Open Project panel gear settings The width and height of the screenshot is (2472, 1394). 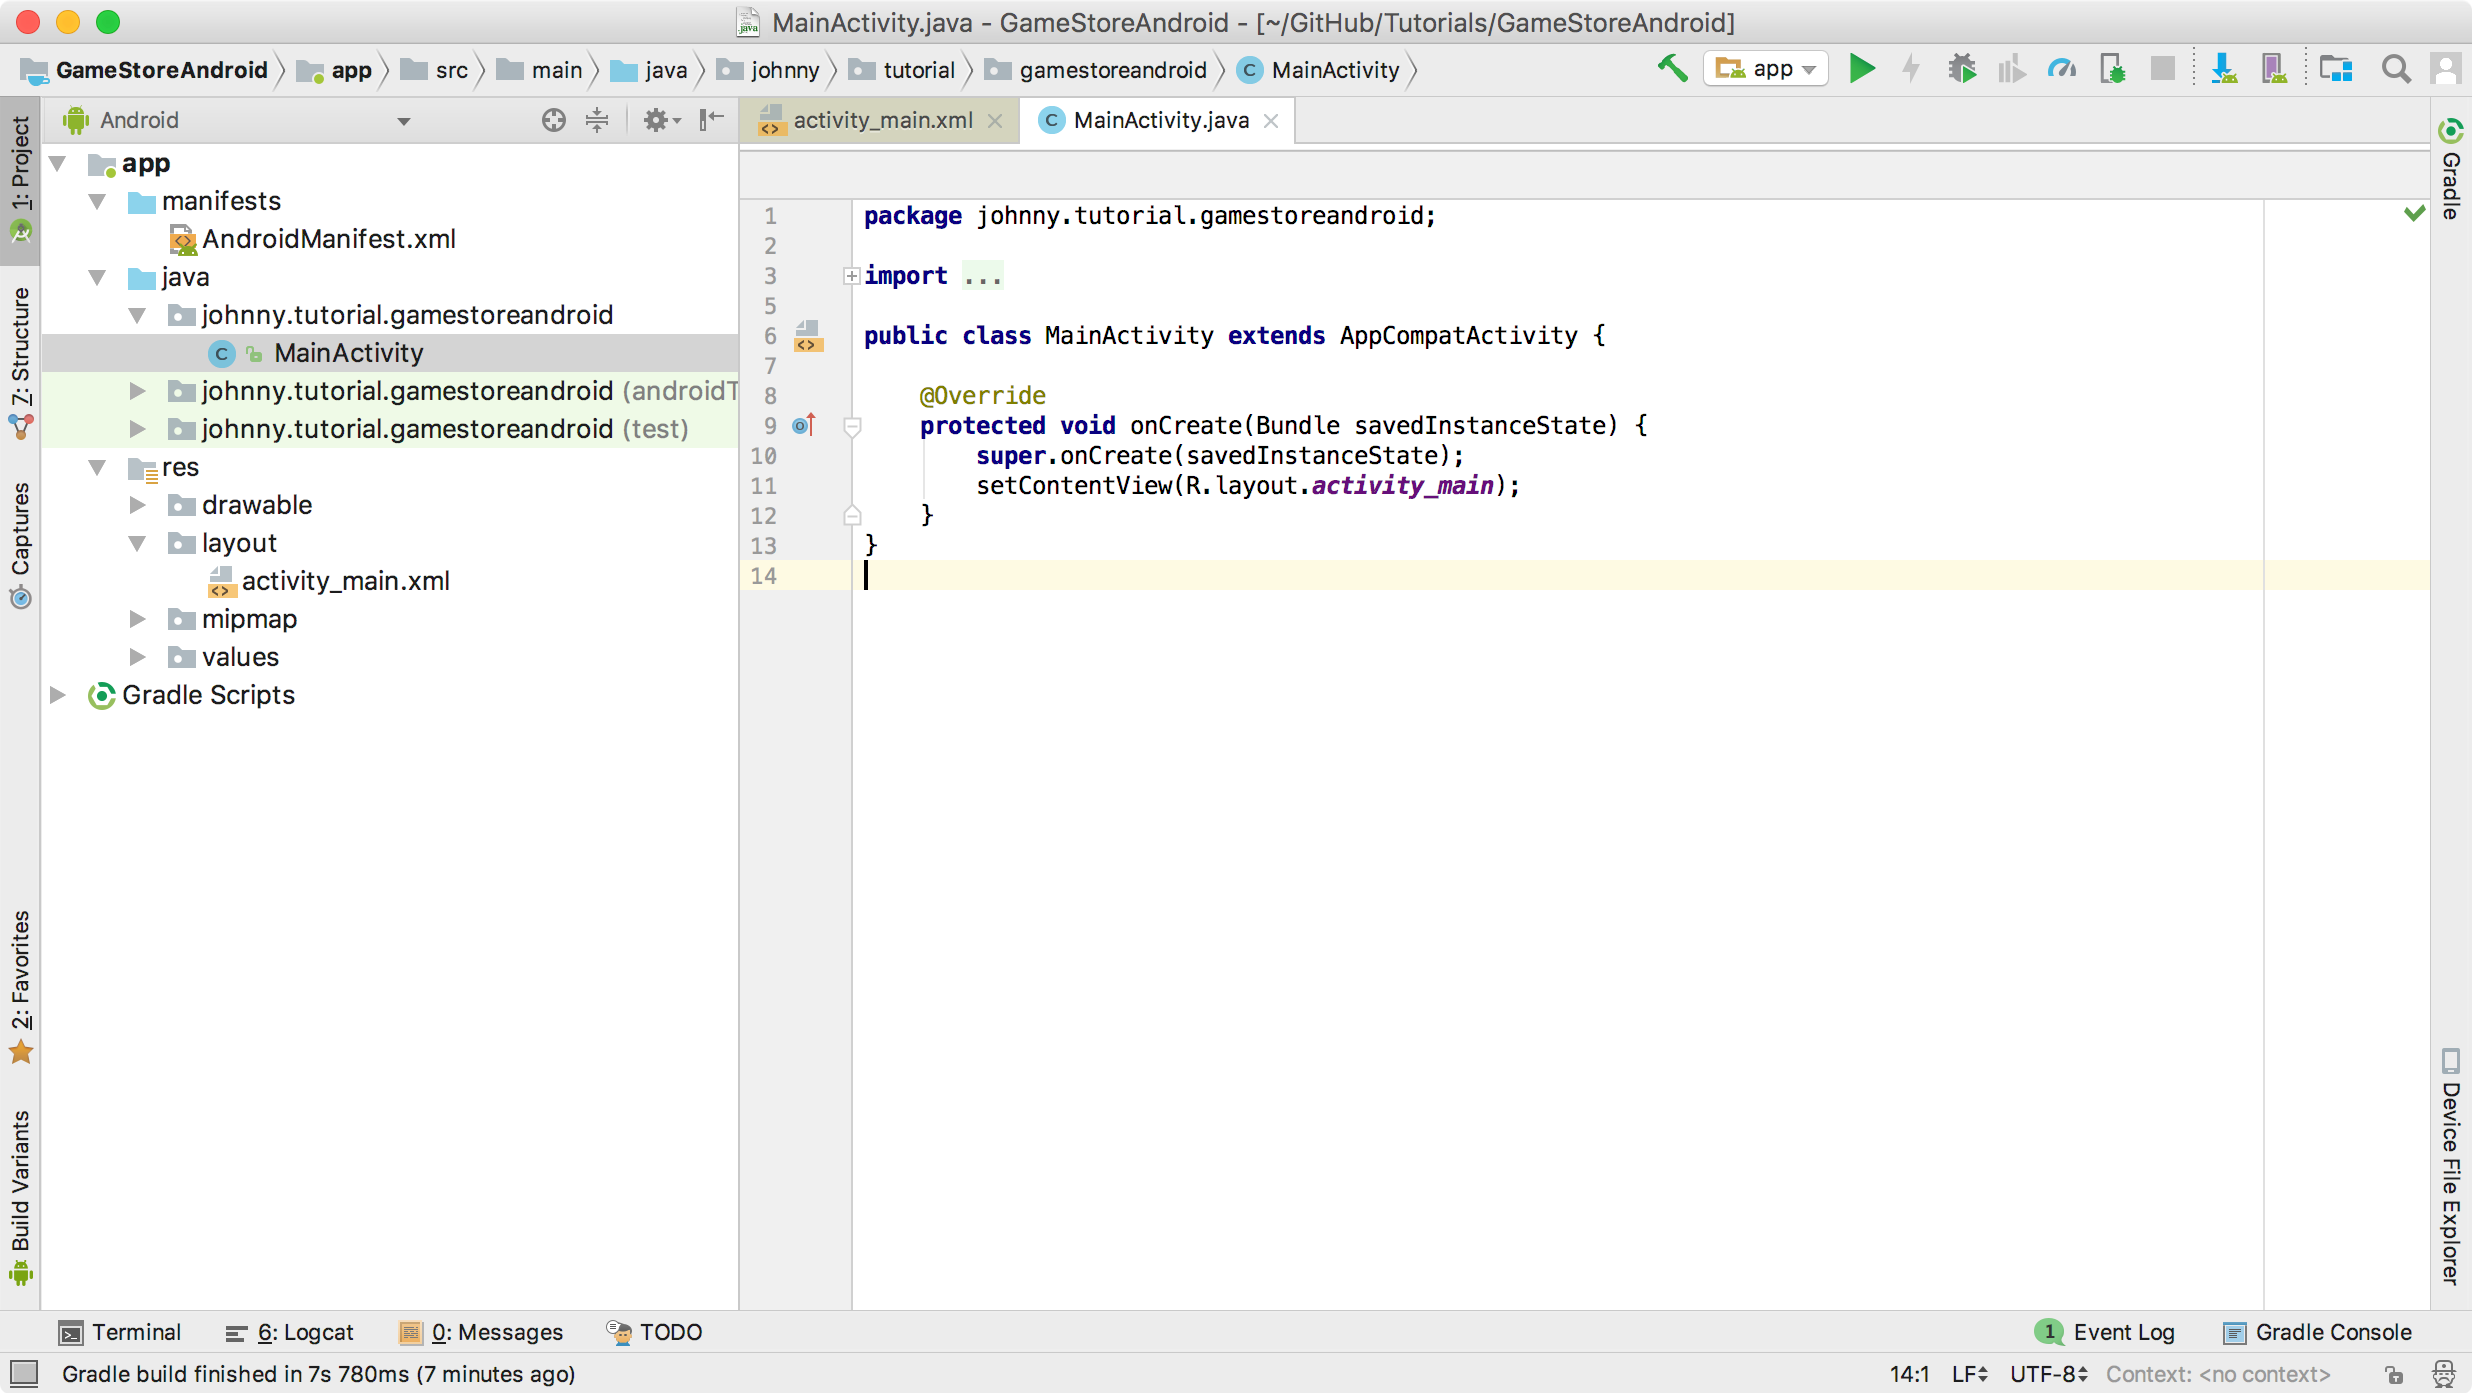click(x=660, y=120)
